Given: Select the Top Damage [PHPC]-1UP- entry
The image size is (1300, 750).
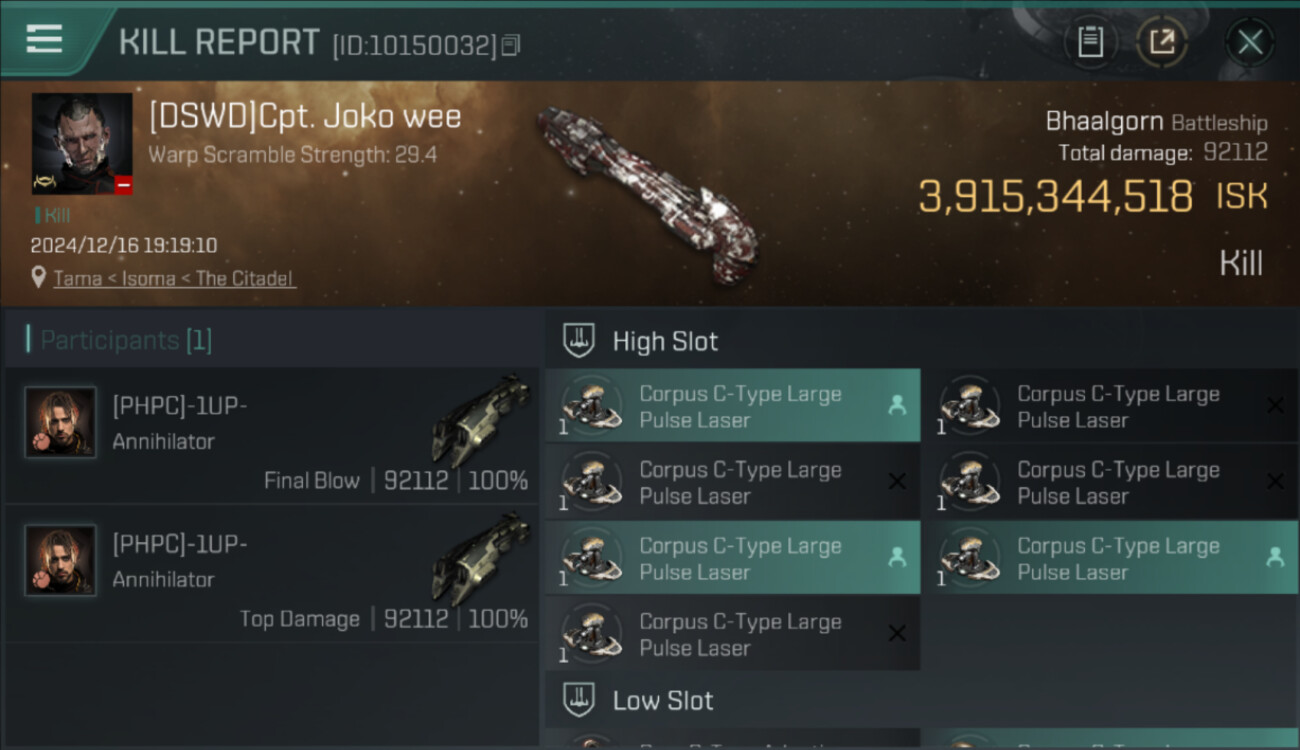Looking at the screenshot, I should coord(271,574).
